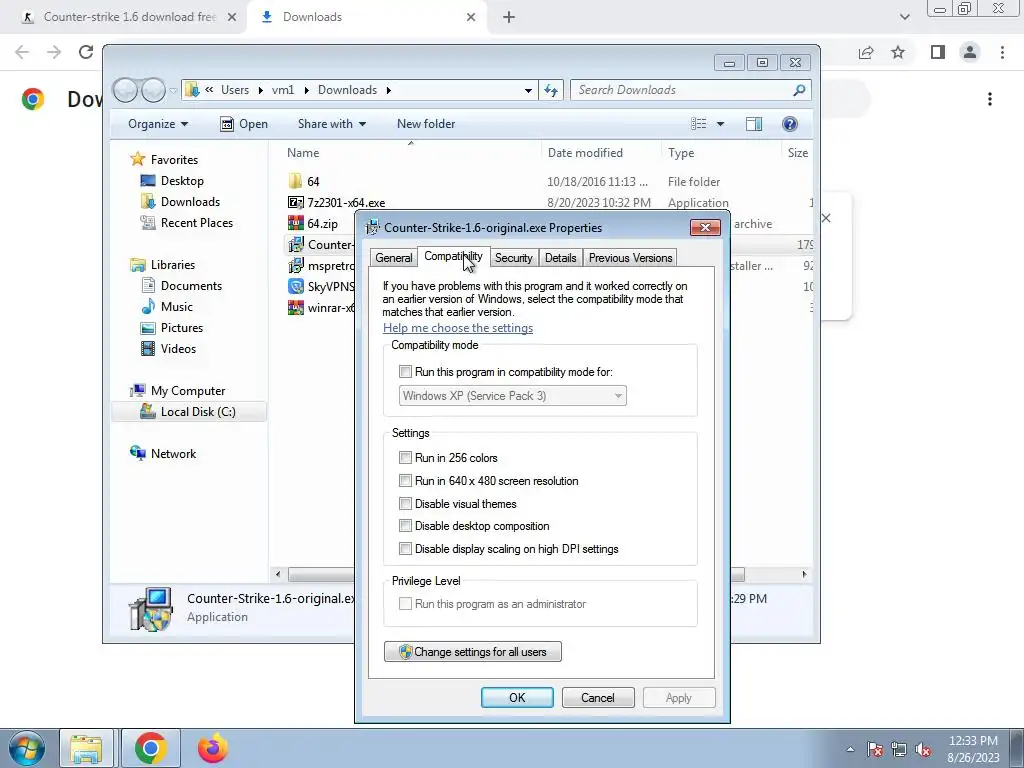This screenshot has height=768, width=1024.
Task: Open File Explorer from the taskbar
Action: (86, 748)
